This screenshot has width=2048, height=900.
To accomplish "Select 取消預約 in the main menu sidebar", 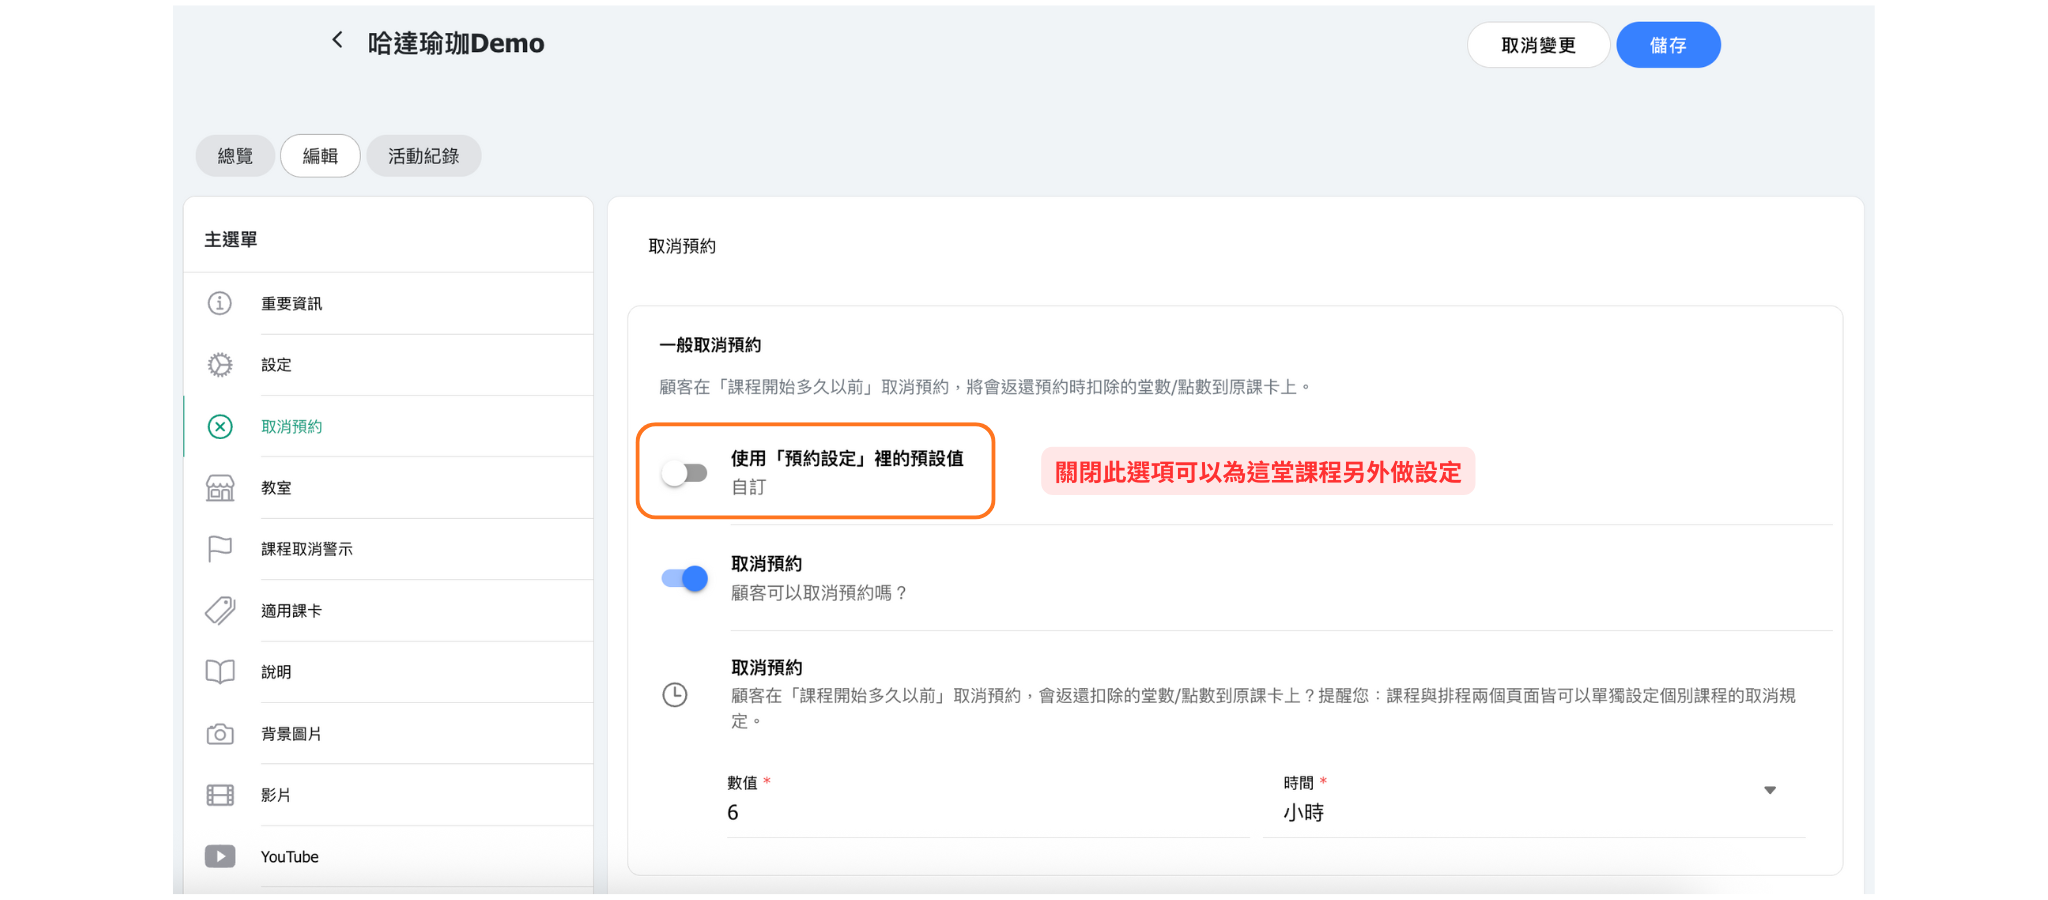I will (x=291, y=427).
